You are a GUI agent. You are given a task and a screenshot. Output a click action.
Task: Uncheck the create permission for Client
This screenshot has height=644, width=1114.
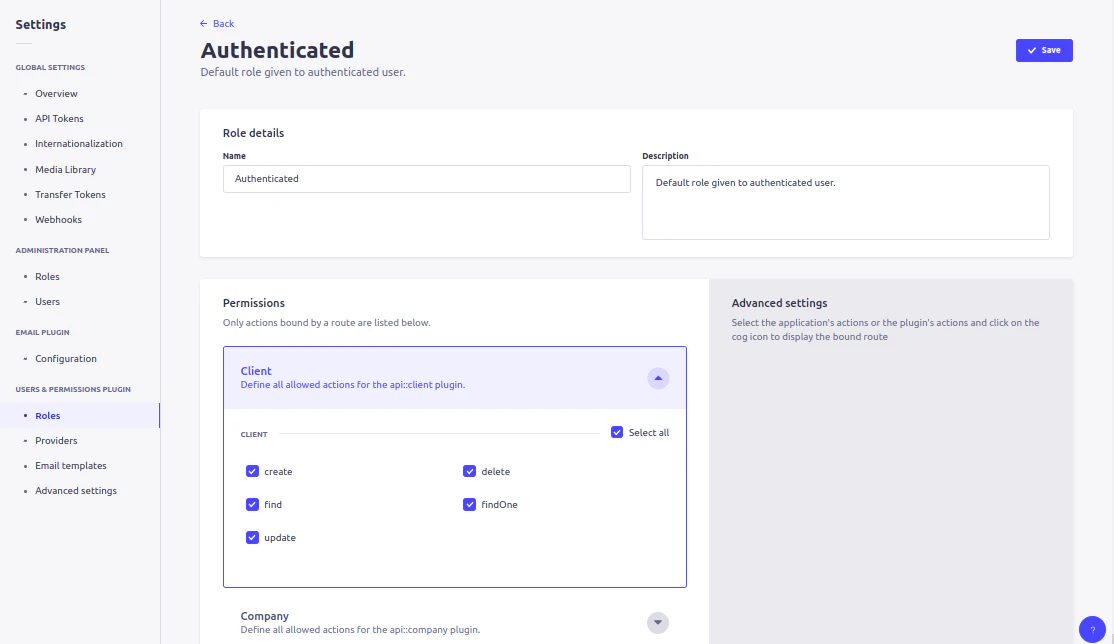pos(252,471)
